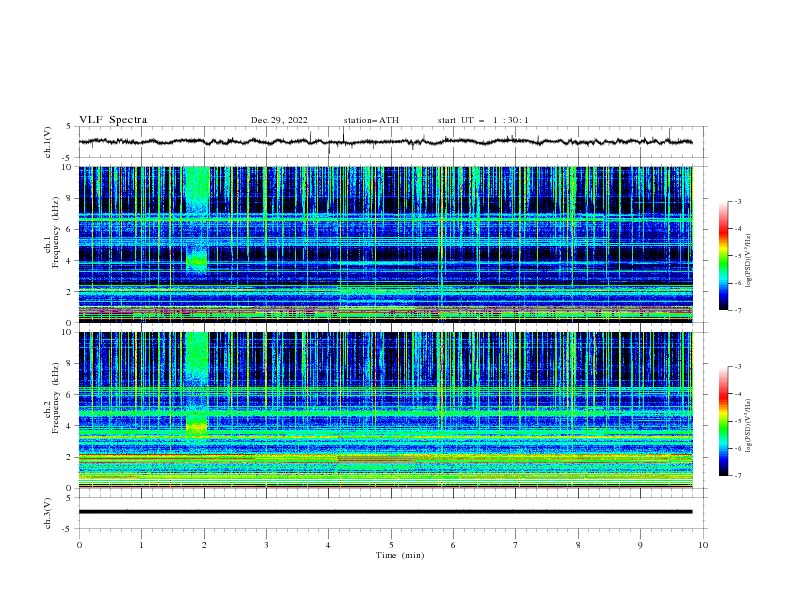Click the "ch.1(V)" axis label
Viewport: 792px width, 612px height.
click(48, 142)
